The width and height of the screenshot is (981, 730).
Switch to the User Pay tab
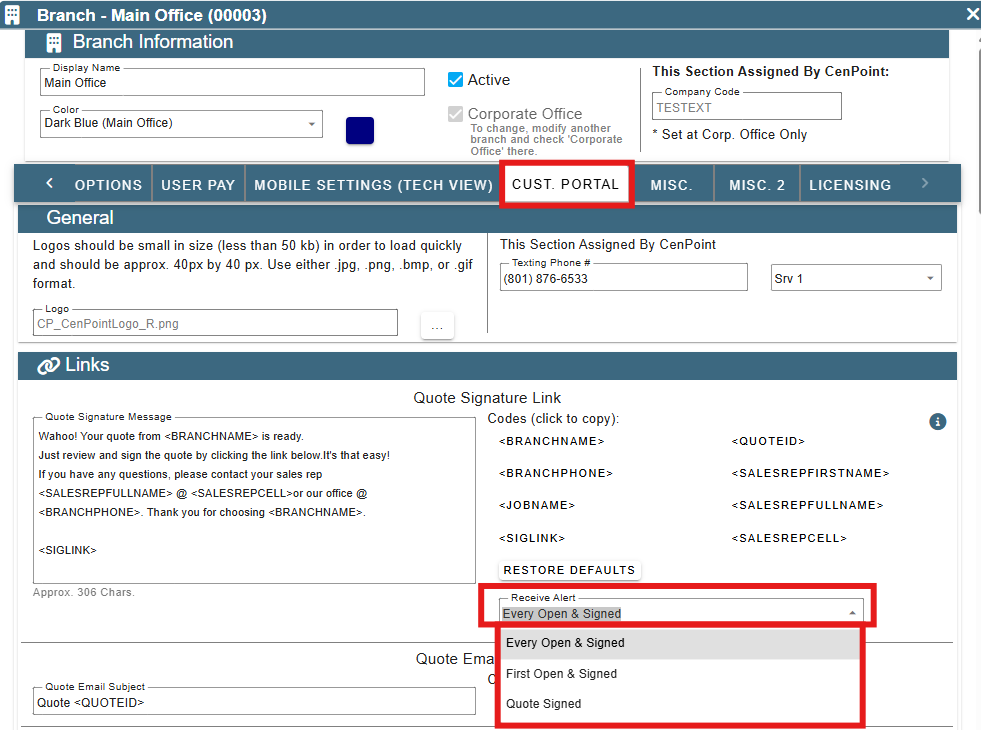198,185
